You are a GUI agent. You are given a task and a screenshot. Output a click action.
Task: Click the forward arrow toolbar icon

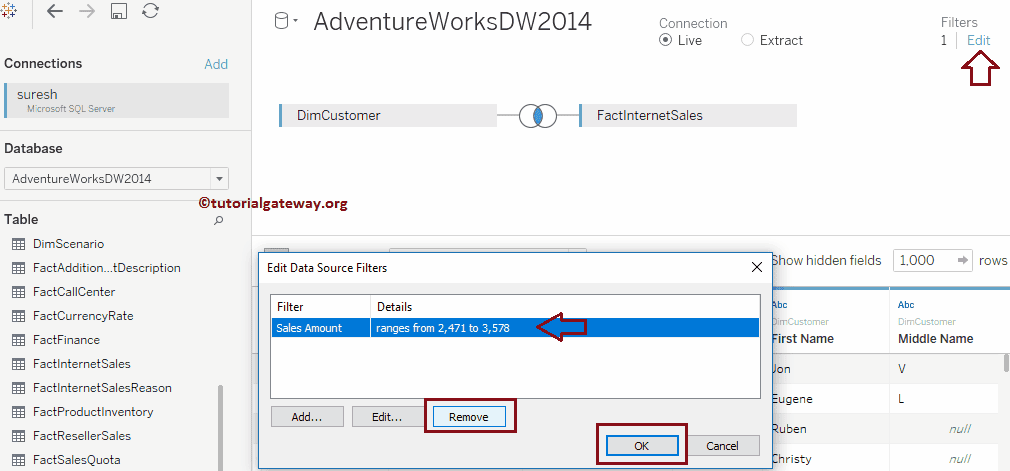pos(86,11)
